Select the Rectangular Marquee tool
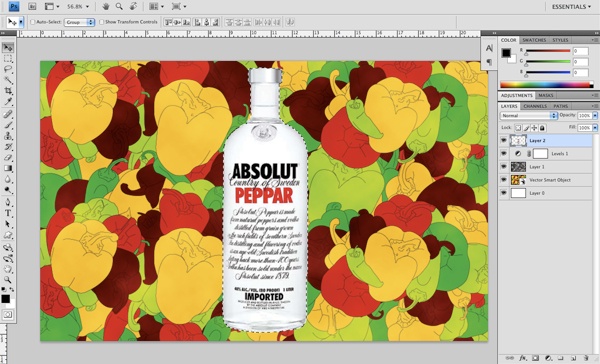Viewport: 600px width, 364px height. pyautogui.click(x=8, y=59)
